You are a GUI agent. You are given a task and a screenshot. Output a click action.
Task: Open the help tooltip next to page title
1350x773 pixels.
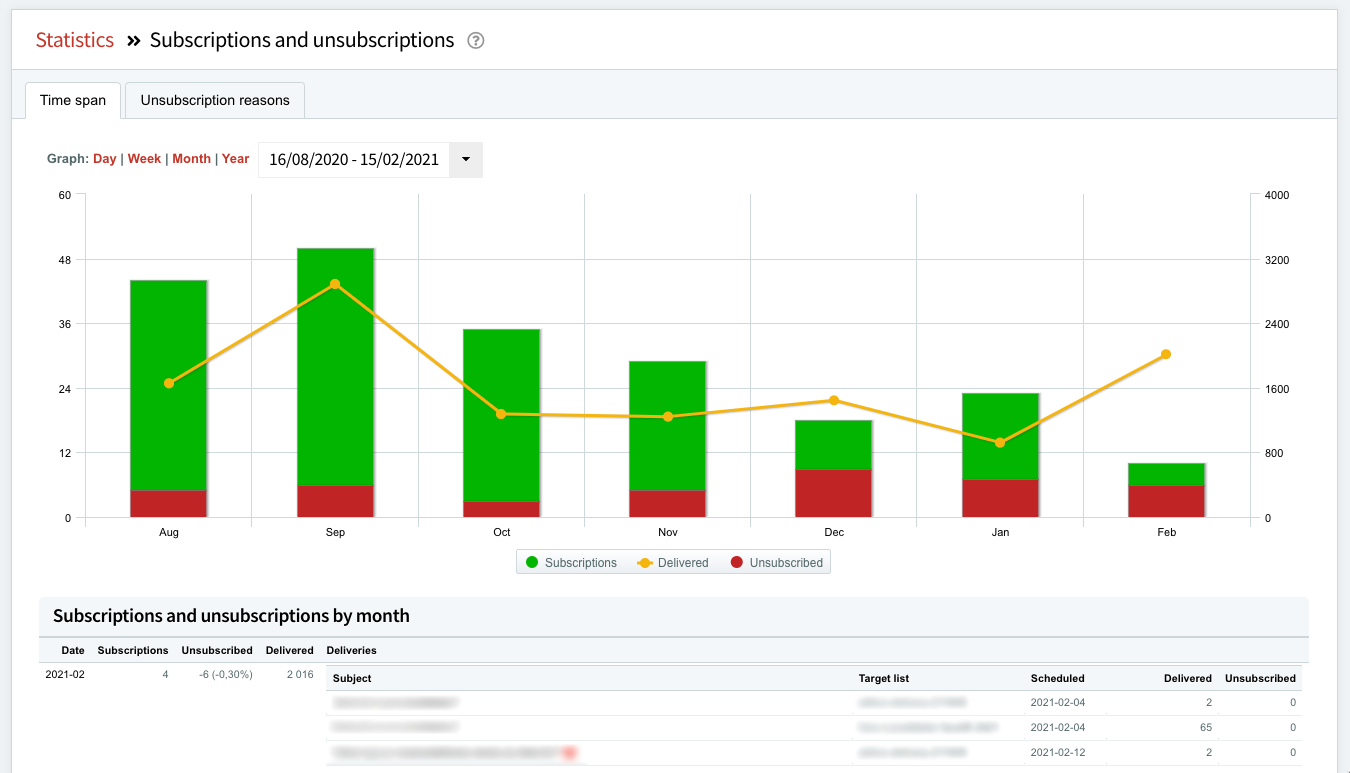(475, 40)
